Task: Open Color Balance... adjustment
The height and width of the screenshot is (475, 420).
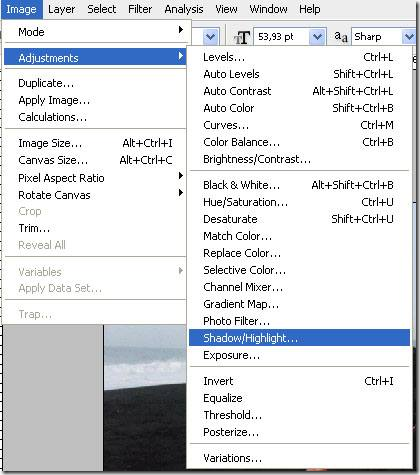Action: [299, 142]
